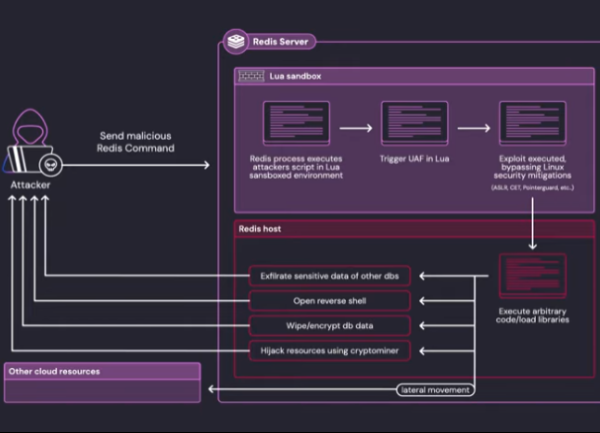Click the 'Open reverse shell' box

tap(329, 301)
